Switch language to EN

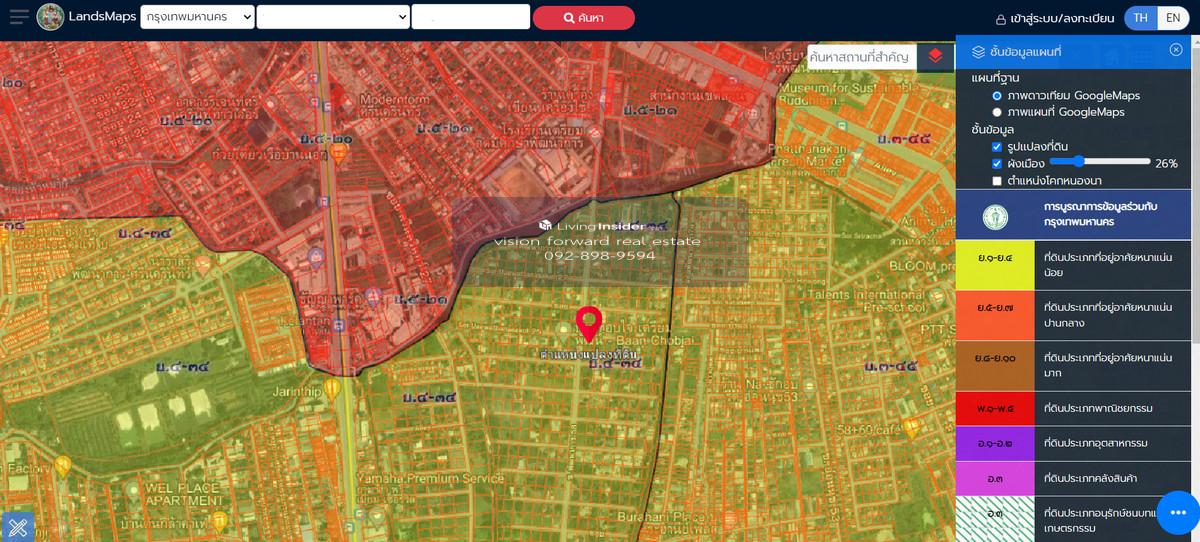coord(1173,18)
